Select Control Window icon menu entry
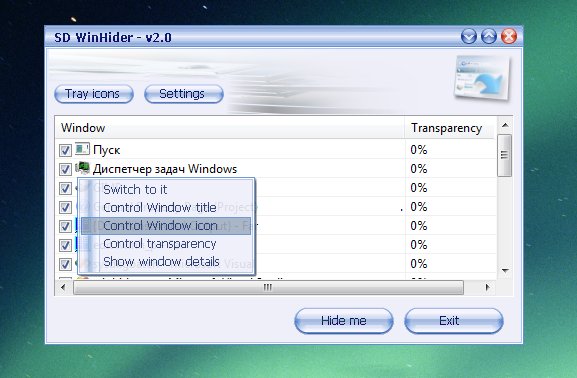 [x=166, y=226]
